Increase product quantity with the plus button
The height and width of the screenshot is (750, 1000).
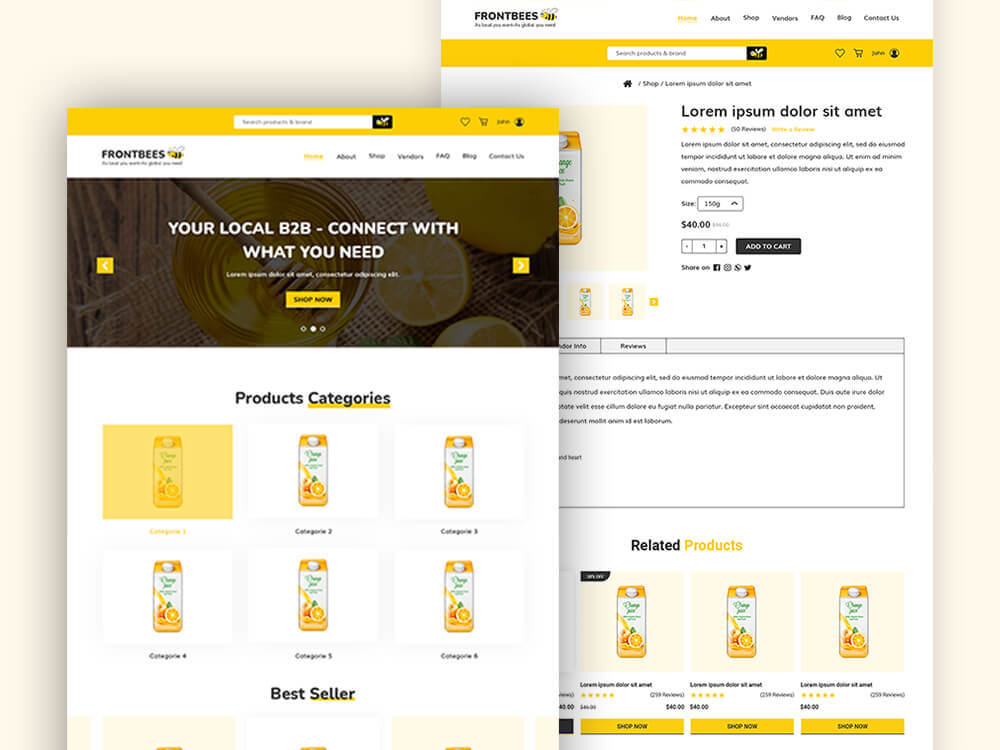pyautogui.click(x=721, y=246)
